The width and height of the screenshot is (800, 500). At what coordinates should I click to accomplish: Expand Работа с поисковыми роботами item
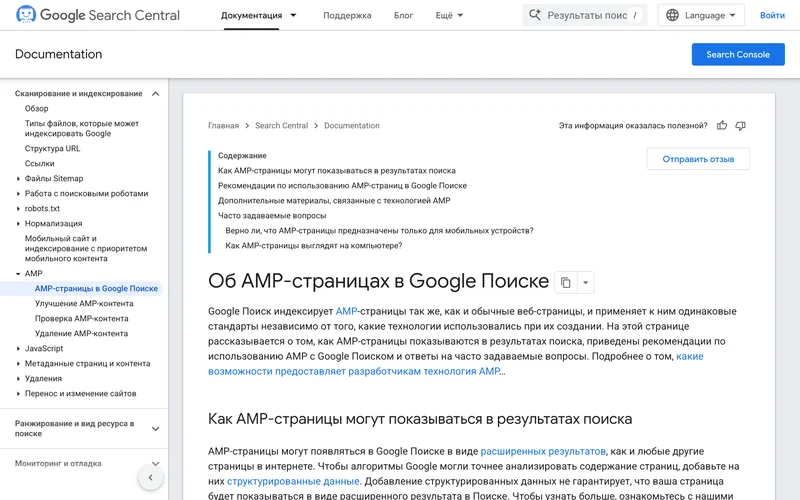(18, 194)
